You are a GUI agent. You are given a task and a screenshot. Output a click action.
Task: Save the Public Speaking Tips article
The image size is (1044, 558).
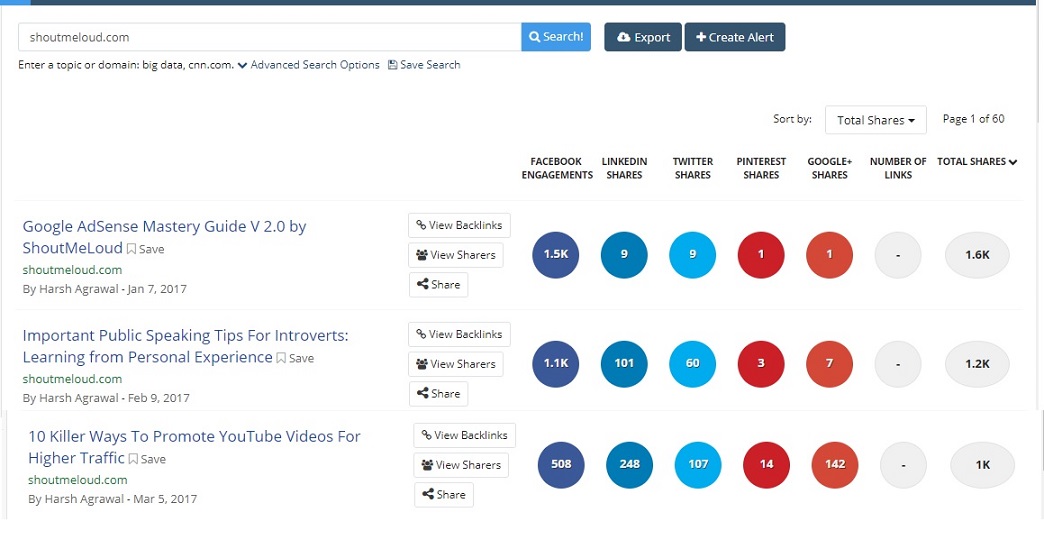point(295,358)
